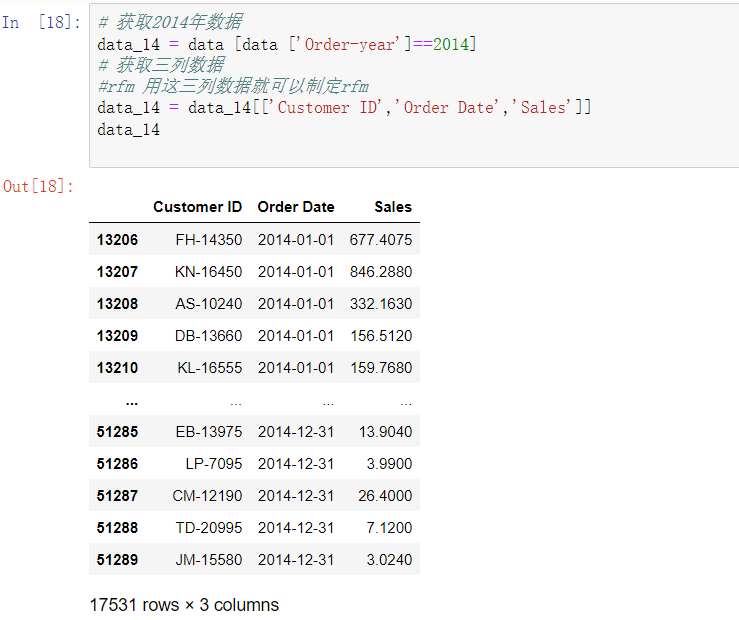Select the Customer ID column header

pos(197,207)
